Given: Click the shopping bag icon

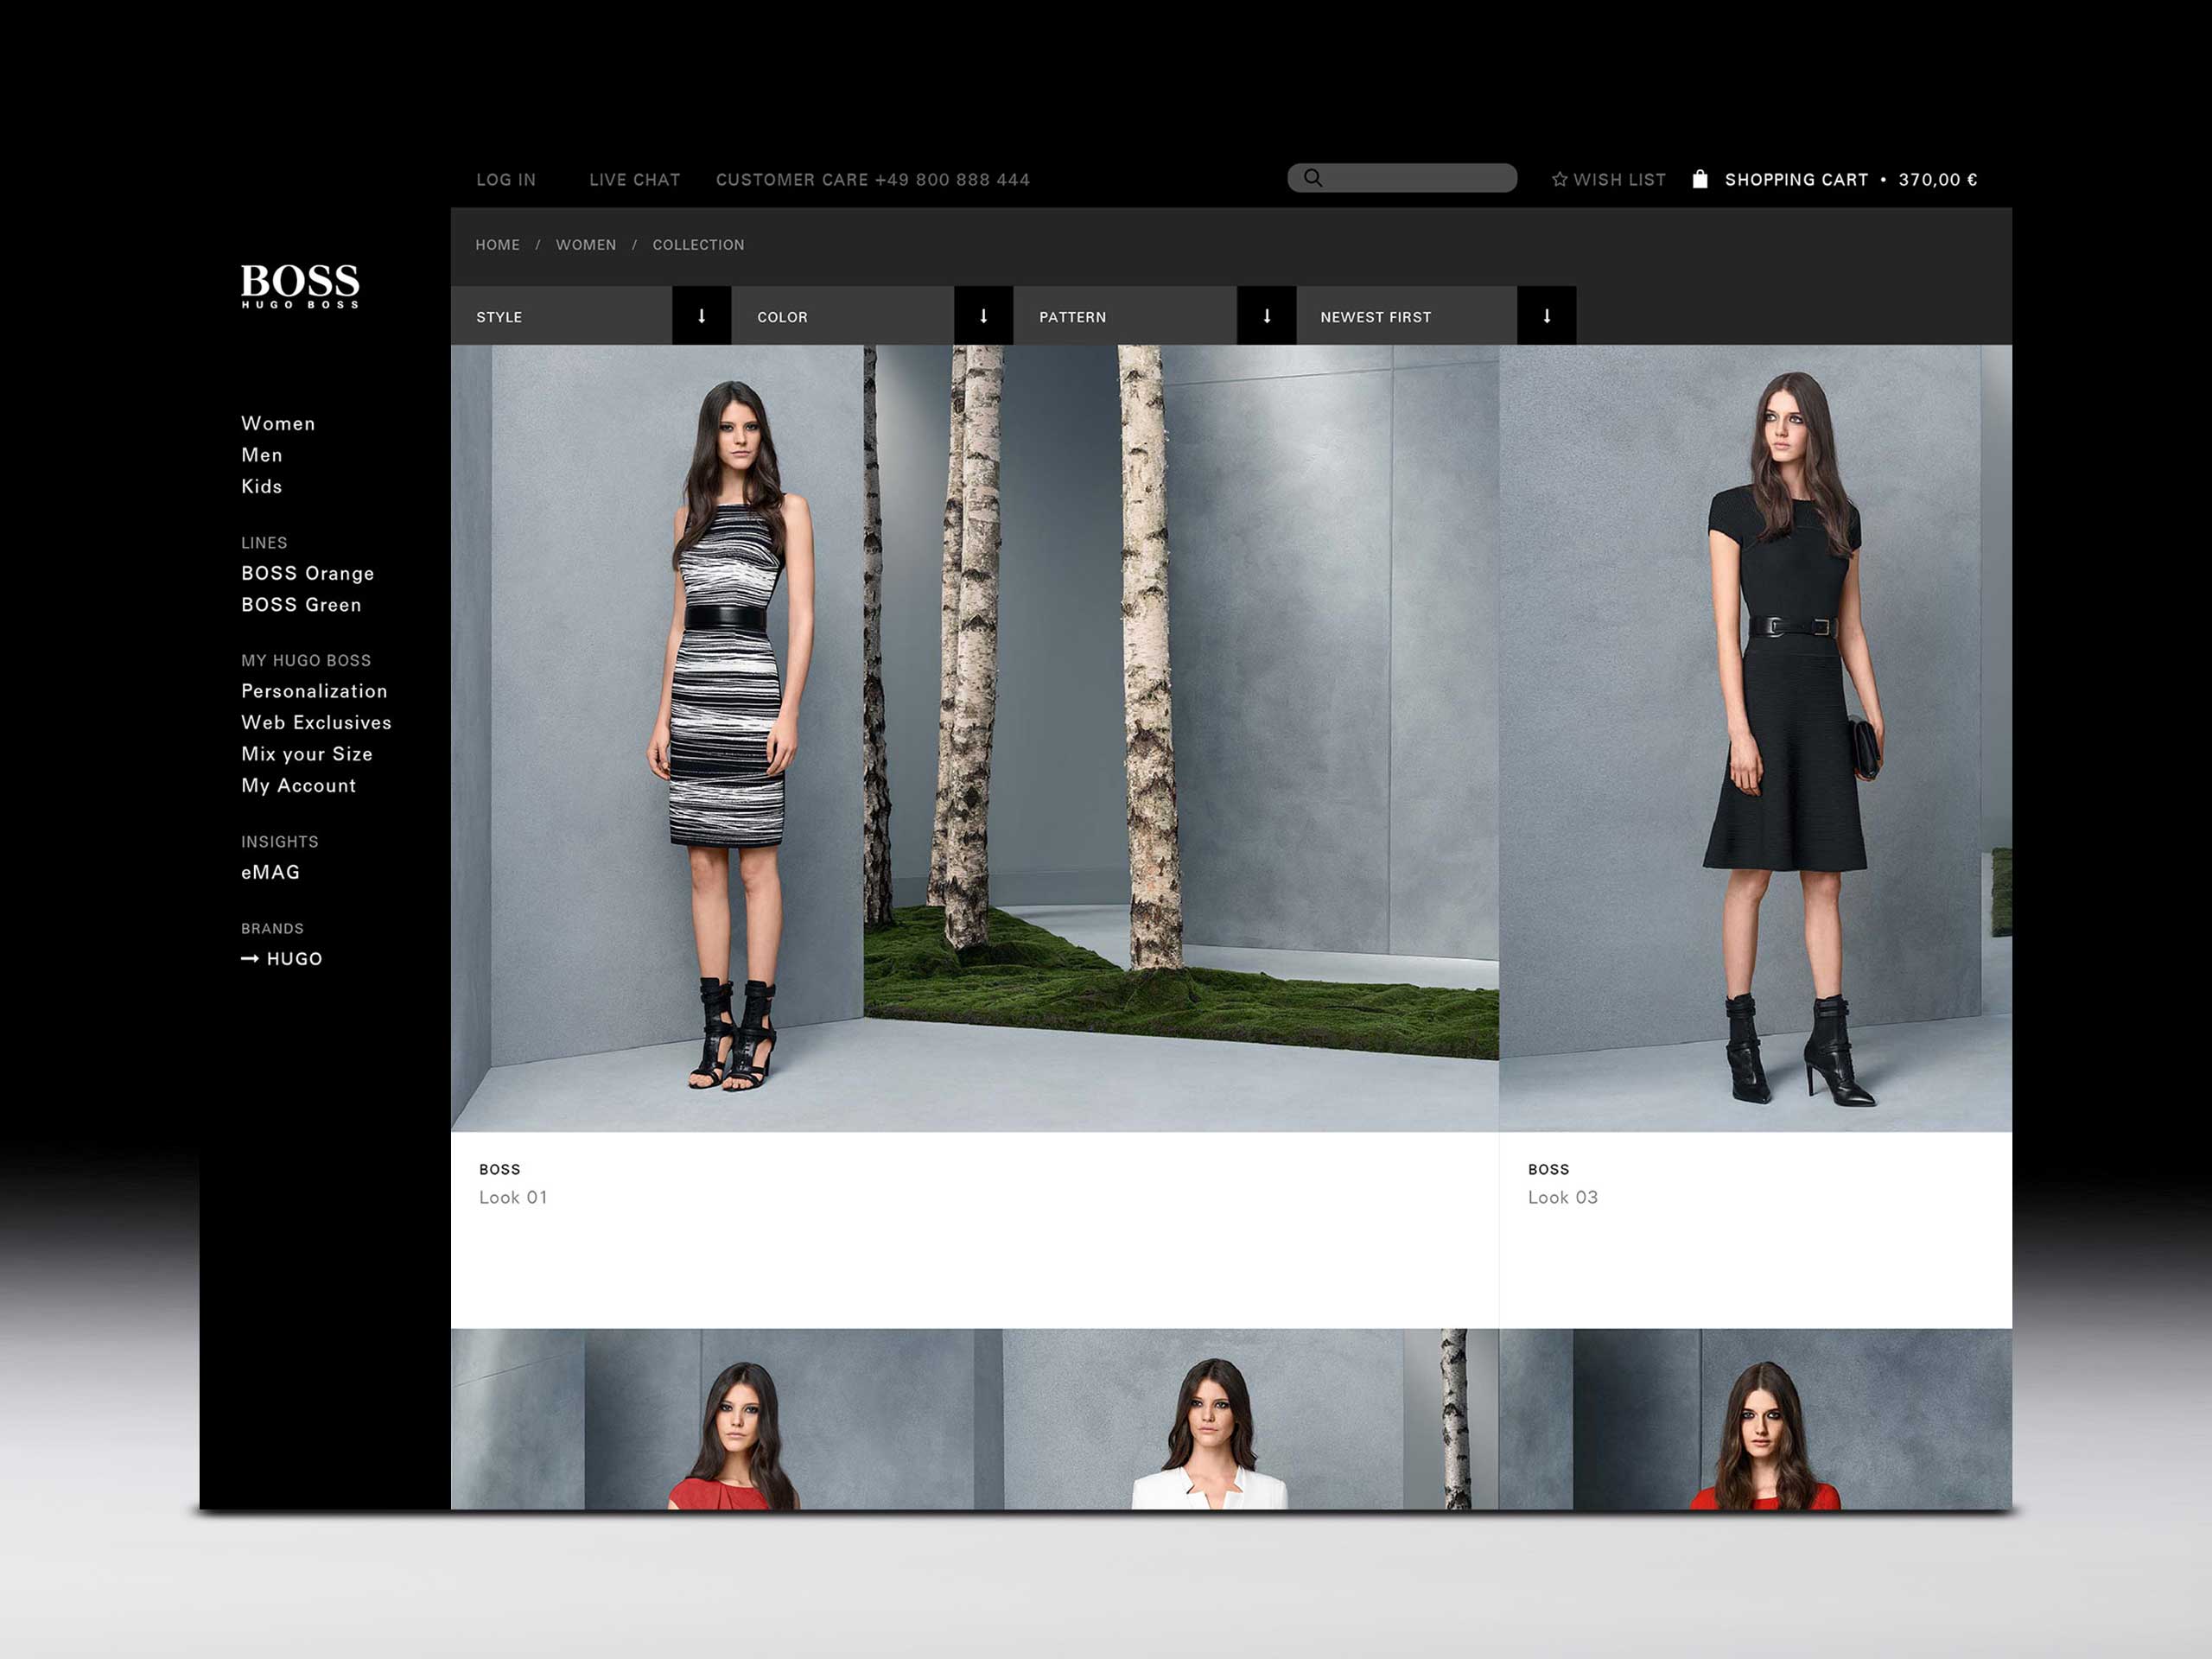Looking at the screenshot, I should [x=1700, y=179].
